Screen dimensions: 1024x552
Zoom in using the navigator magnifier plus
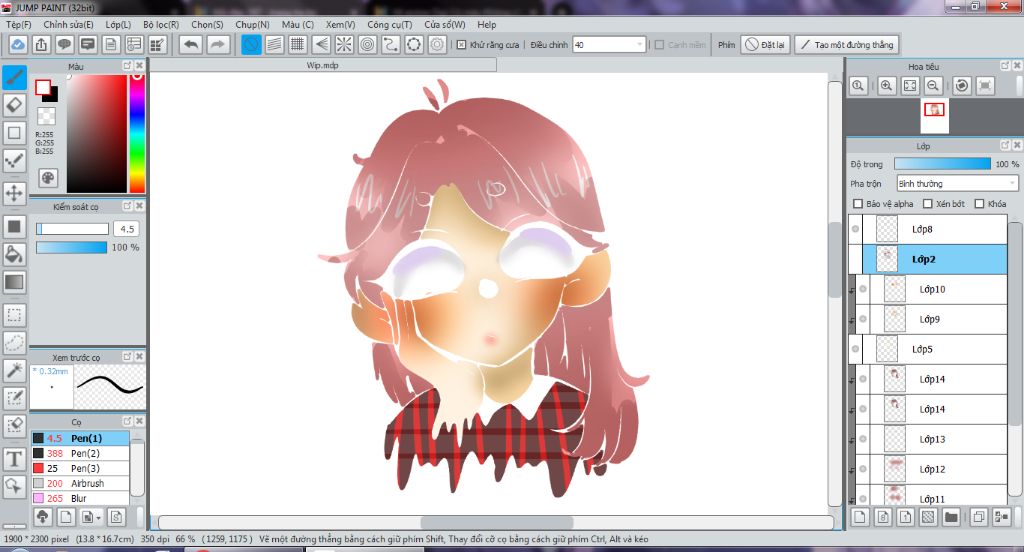[886, 86]
